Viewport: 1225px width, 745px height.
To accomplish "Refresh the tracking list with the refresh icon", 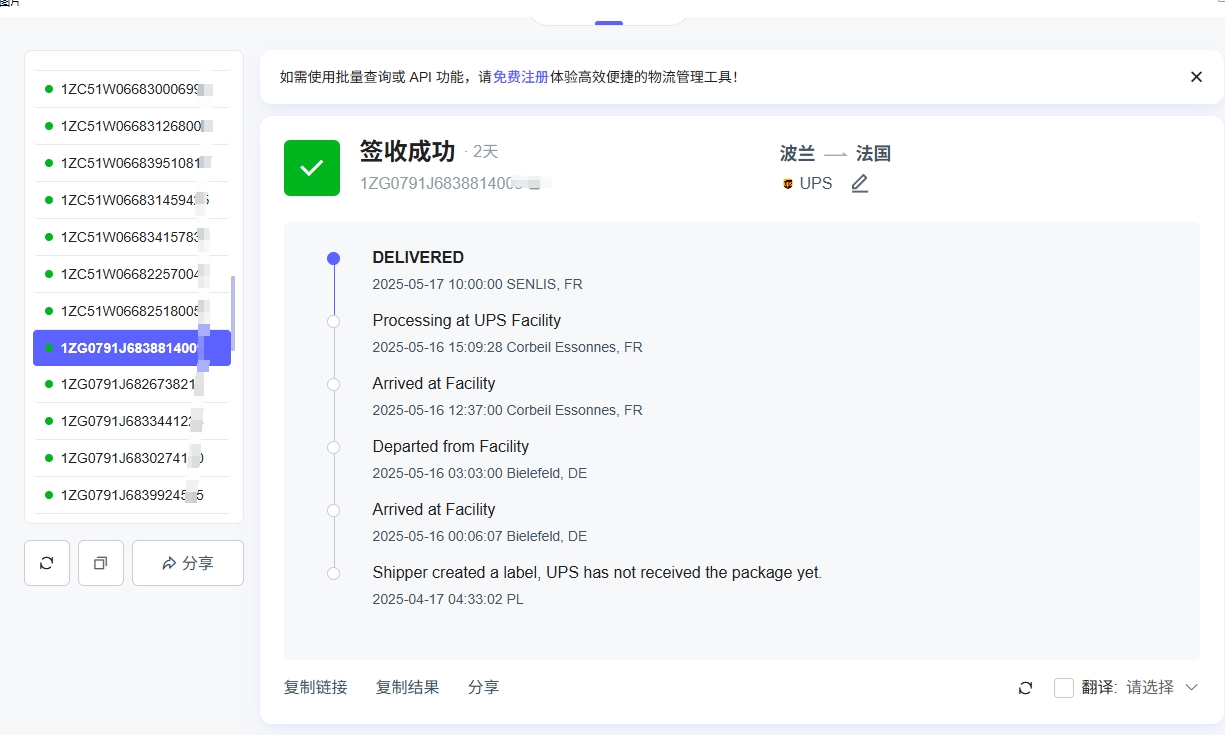I will point(46,563).
